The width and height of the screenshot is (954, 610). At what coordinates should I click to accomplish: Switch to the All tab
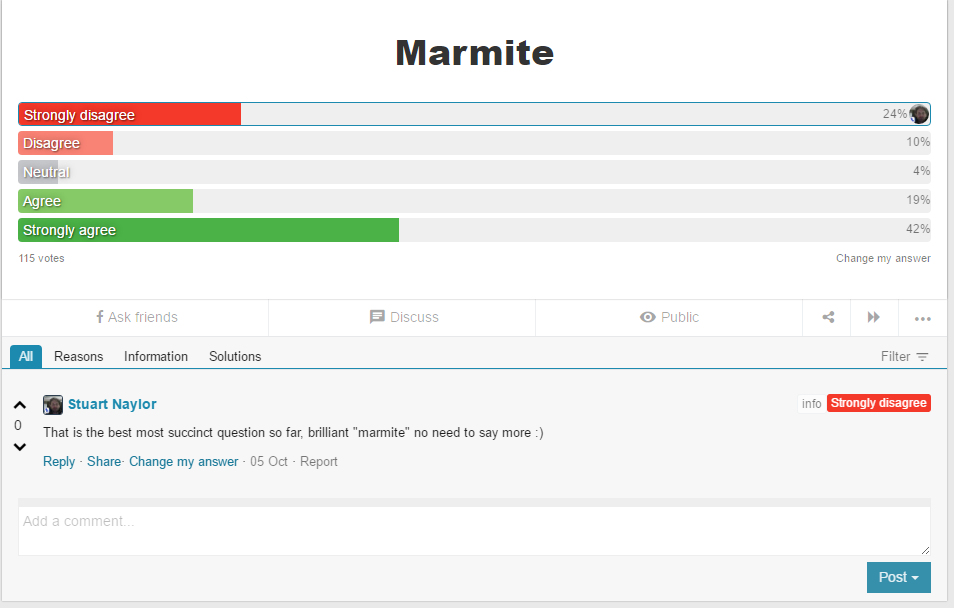[x=26, y=357]
